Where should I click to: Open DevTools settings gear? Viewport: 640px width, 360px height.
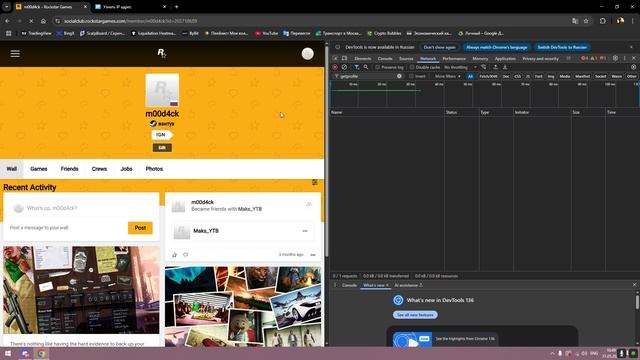click(x=615, y=58)
